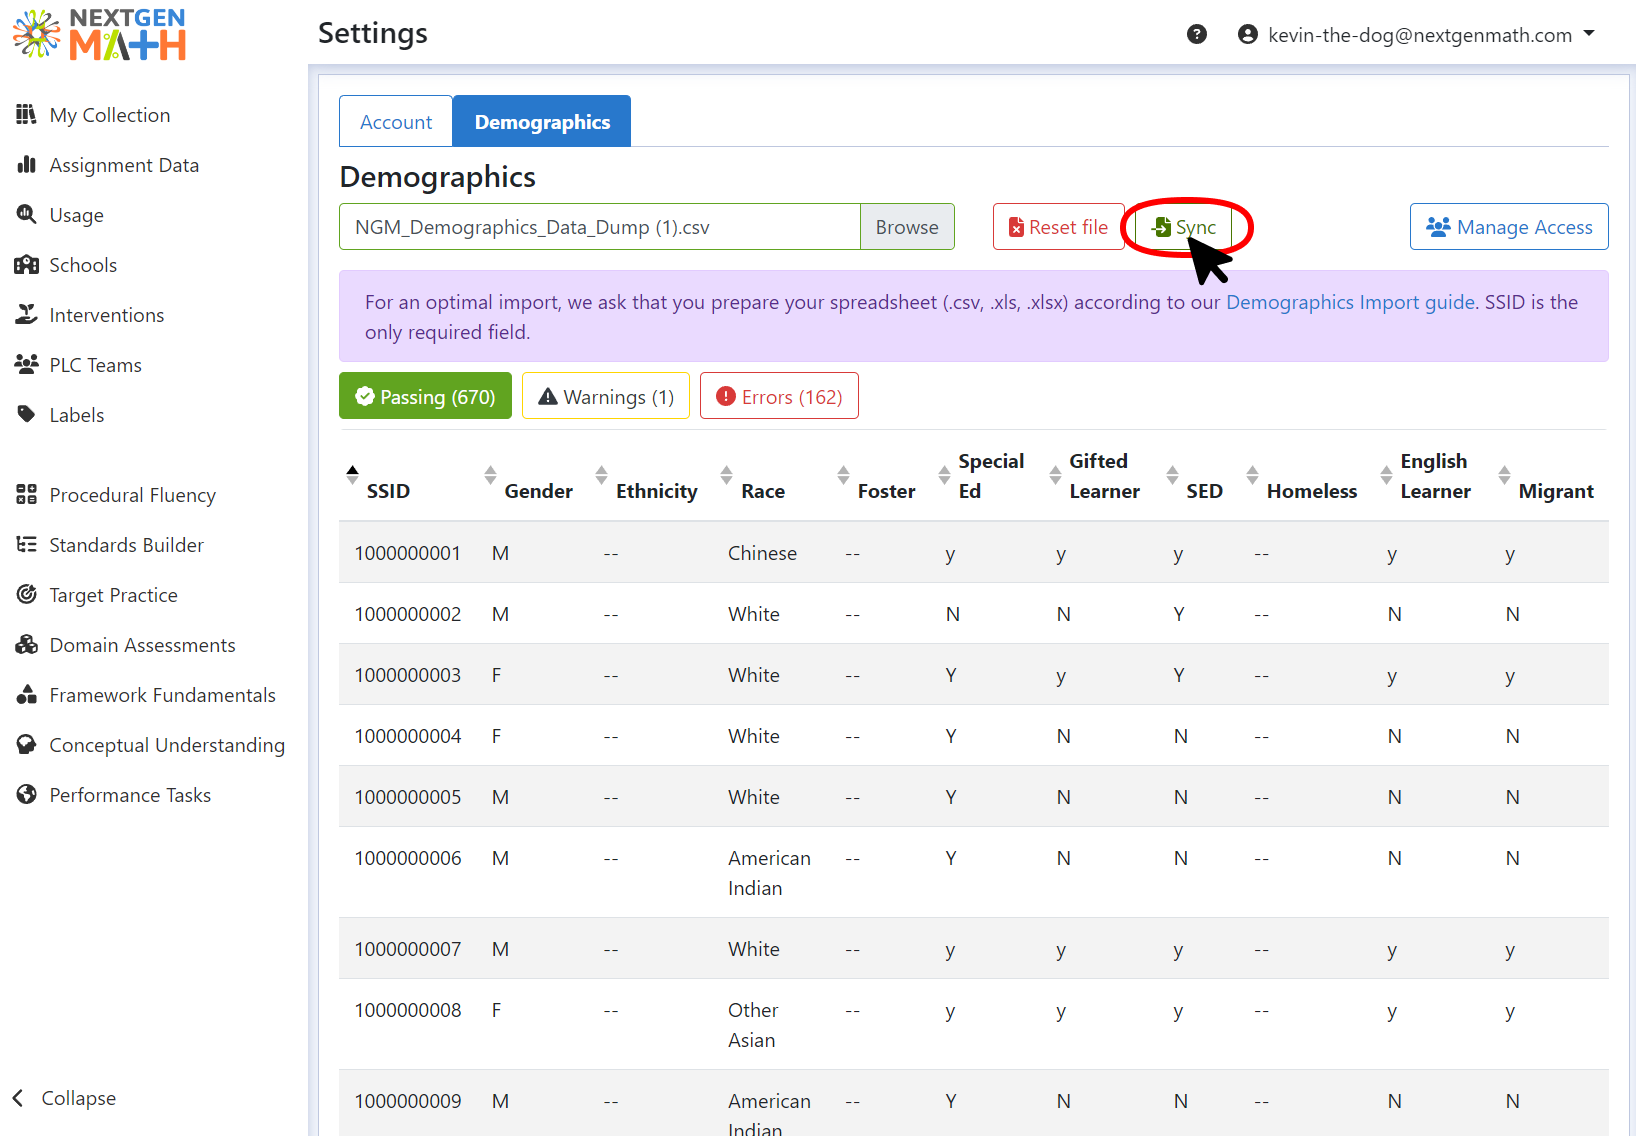1636x1136 pixels.
Task: Open Performance Tasks globe icon
Action: (x=27, y=795)
